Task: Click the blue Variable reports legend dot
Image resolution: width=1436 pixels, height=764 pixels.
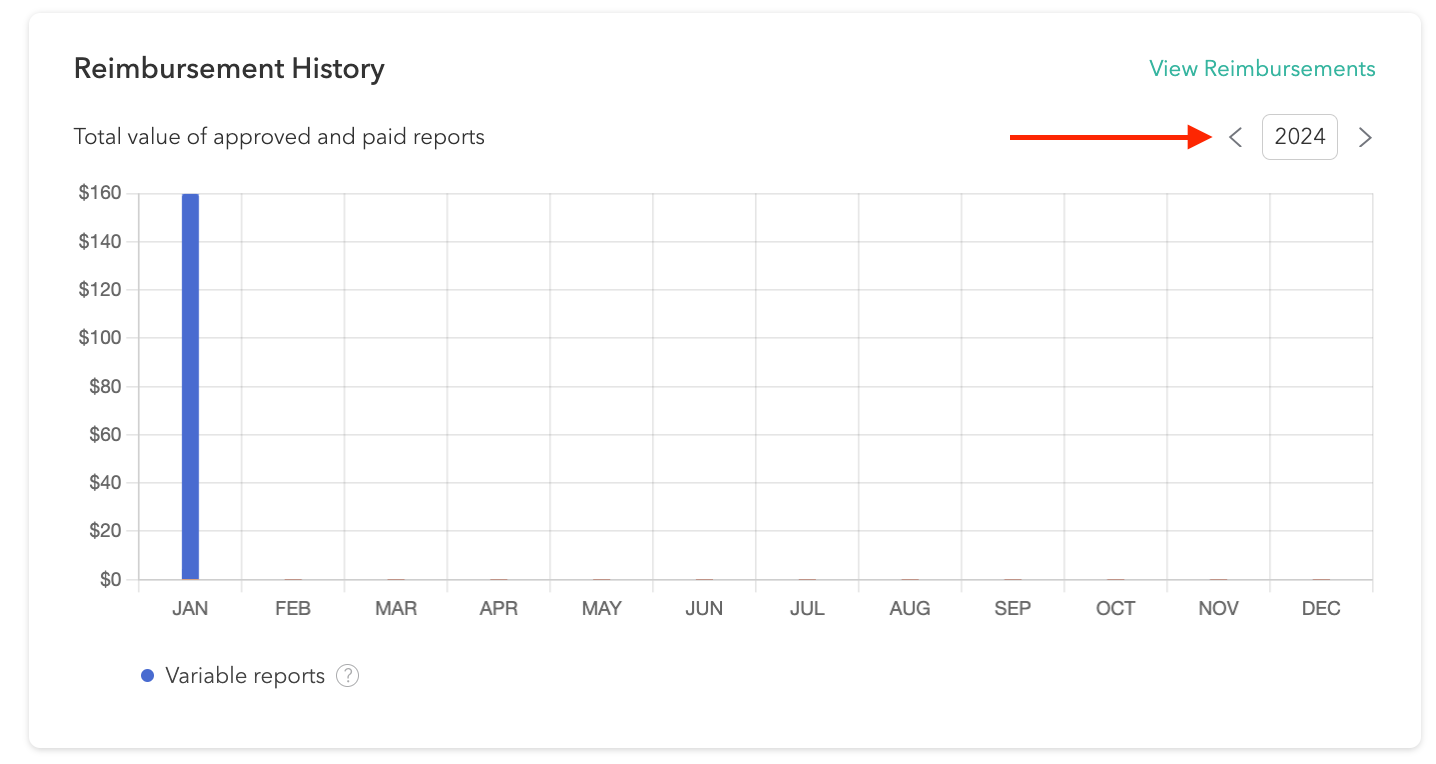Action: pos(148,676)
